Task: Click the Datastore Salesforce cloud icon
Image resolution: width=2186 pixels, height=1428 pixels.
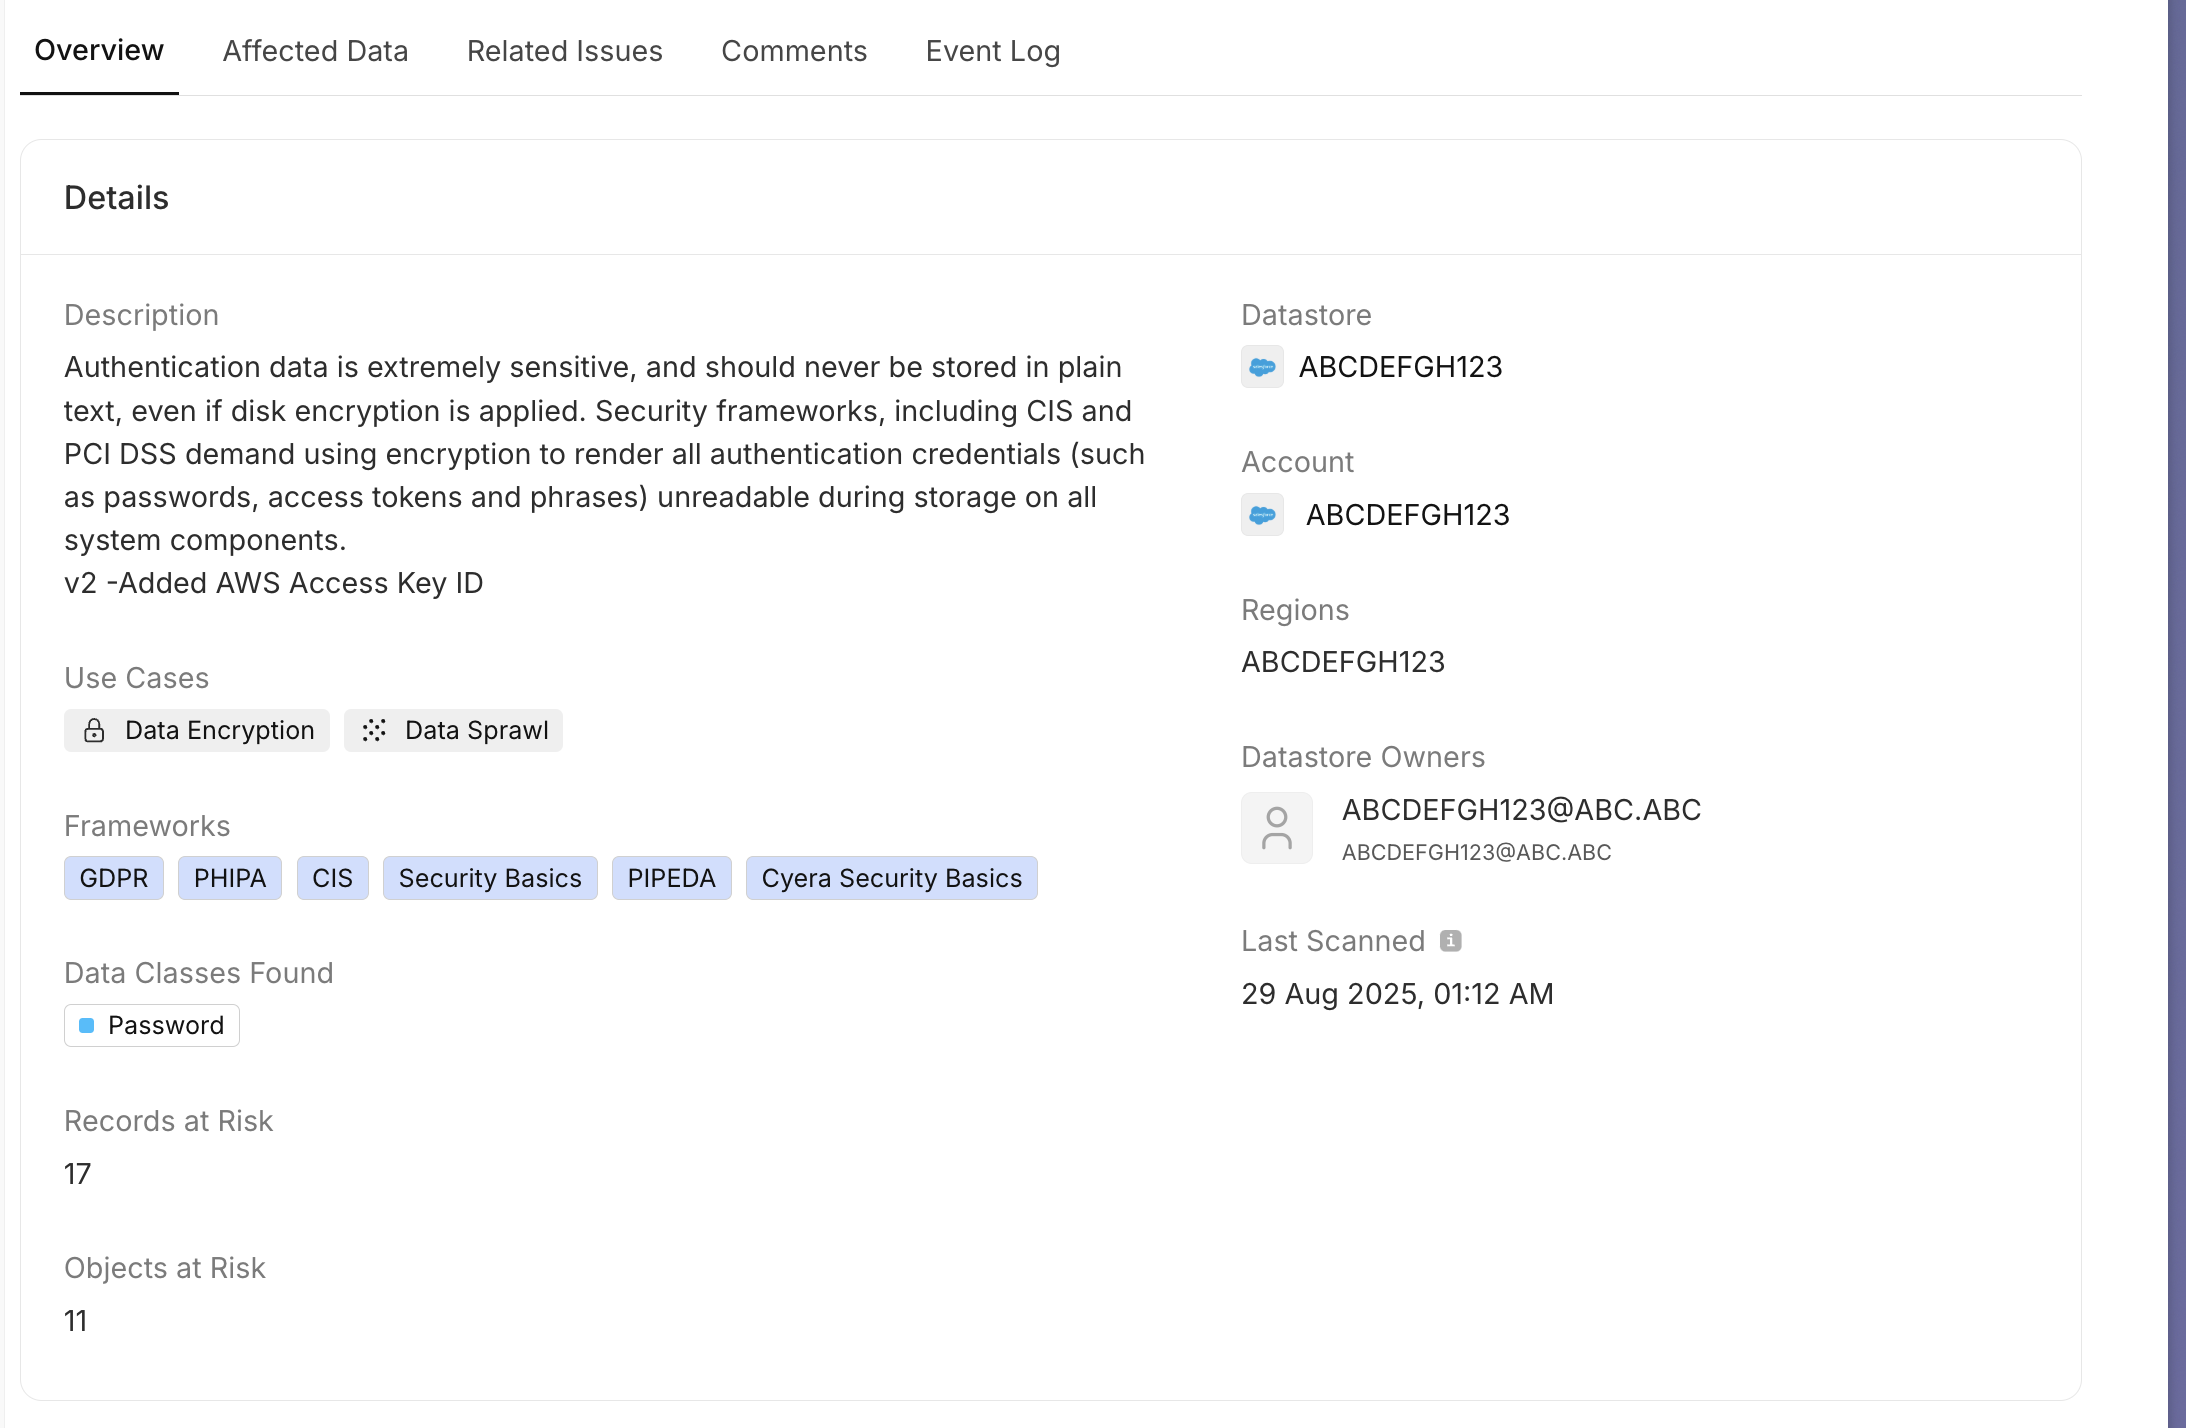Action: (1262, 367)
